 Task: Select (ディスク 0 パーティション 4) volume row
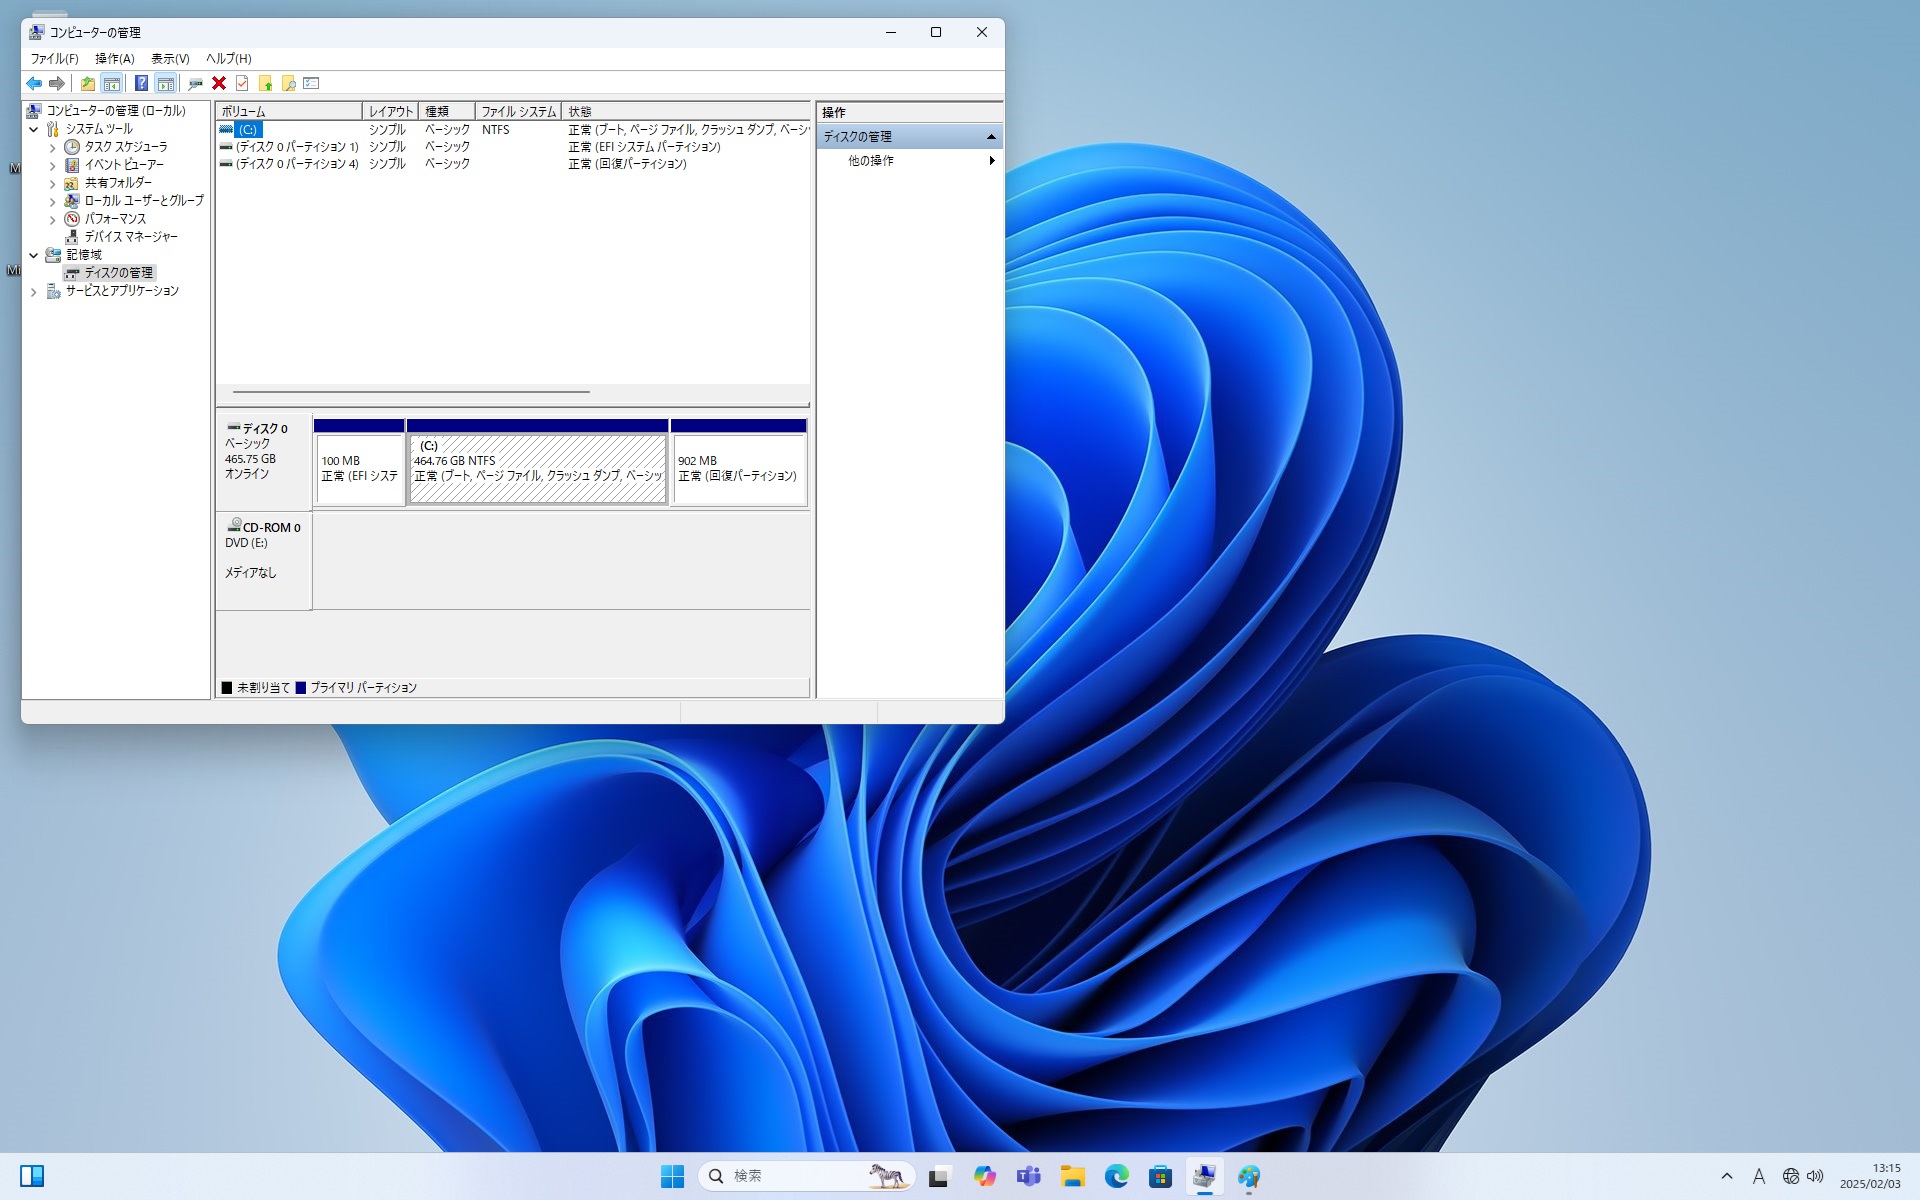coord(512,164)
